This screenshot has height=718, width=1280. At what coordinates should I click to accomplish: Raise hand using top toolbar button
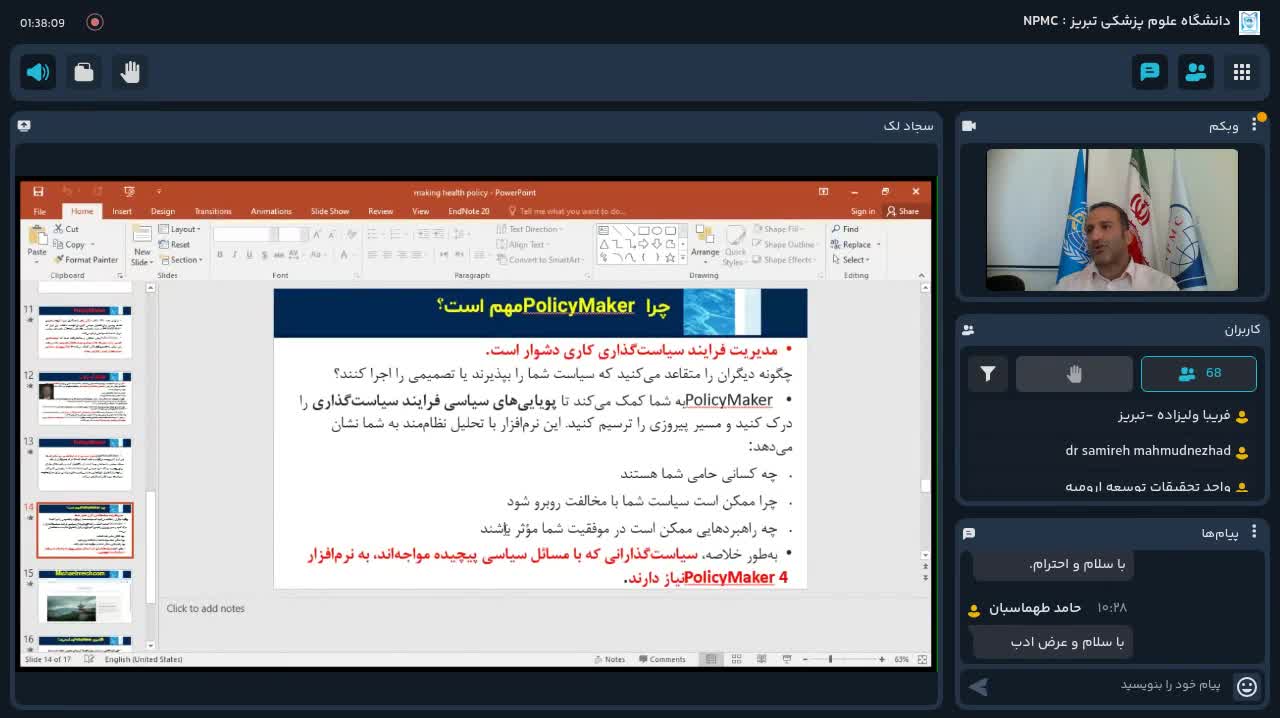click(130, 72)
